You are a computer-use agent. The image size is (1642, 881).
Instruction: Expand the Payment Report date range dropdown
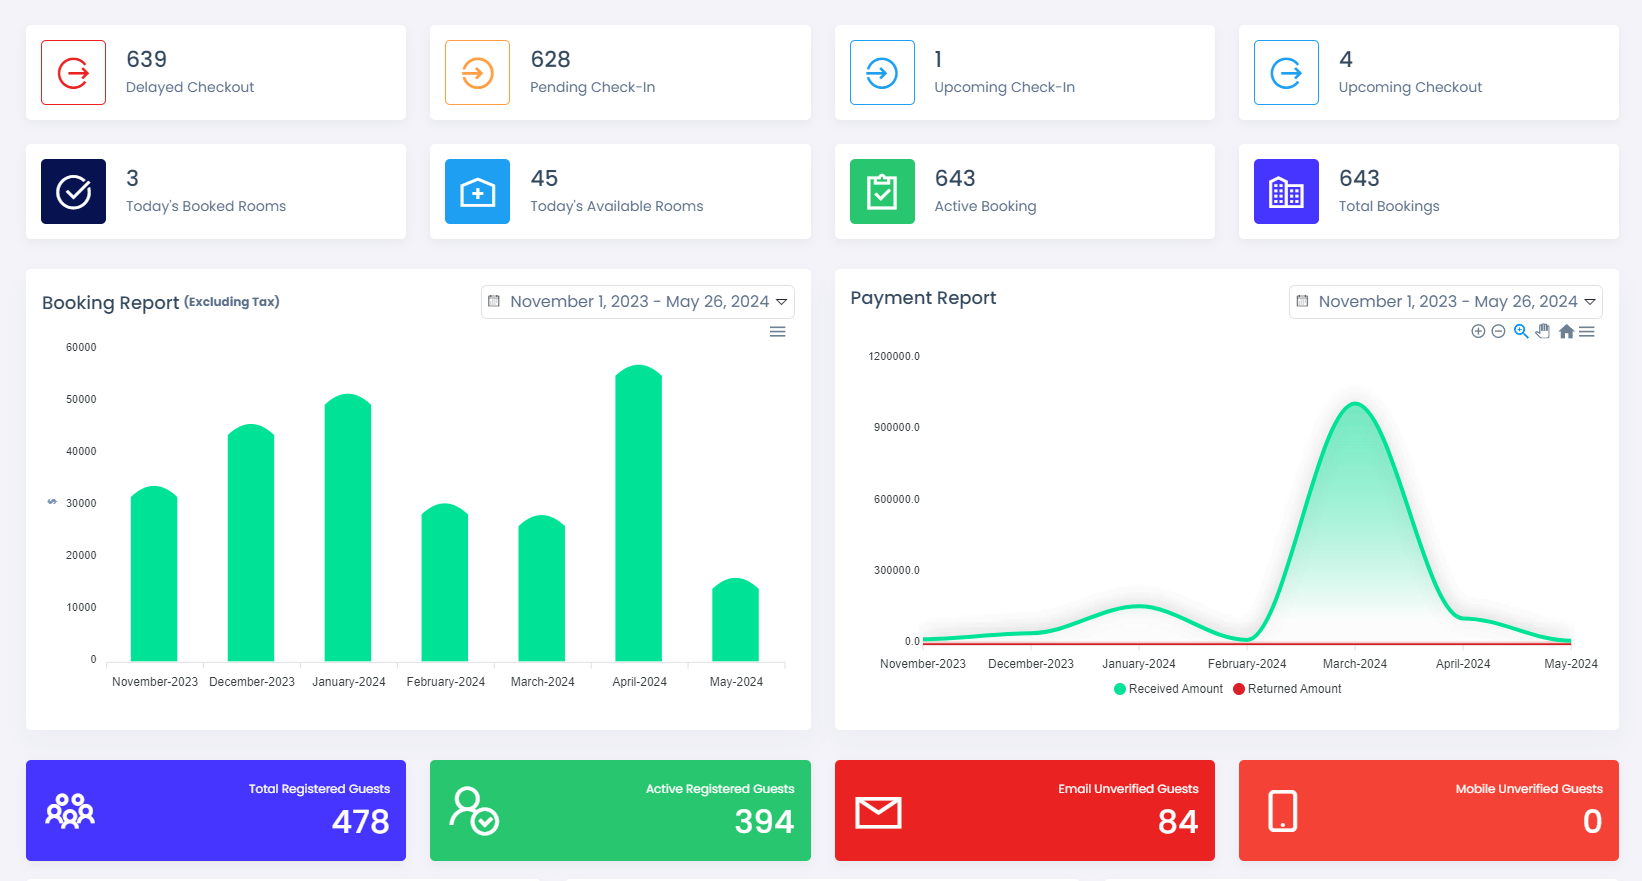(1446, 302)
